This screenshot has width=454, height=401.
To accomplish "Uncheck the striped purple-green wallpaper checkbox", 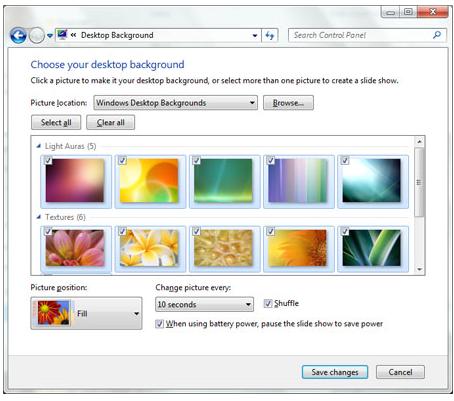I will click(271, 160).
